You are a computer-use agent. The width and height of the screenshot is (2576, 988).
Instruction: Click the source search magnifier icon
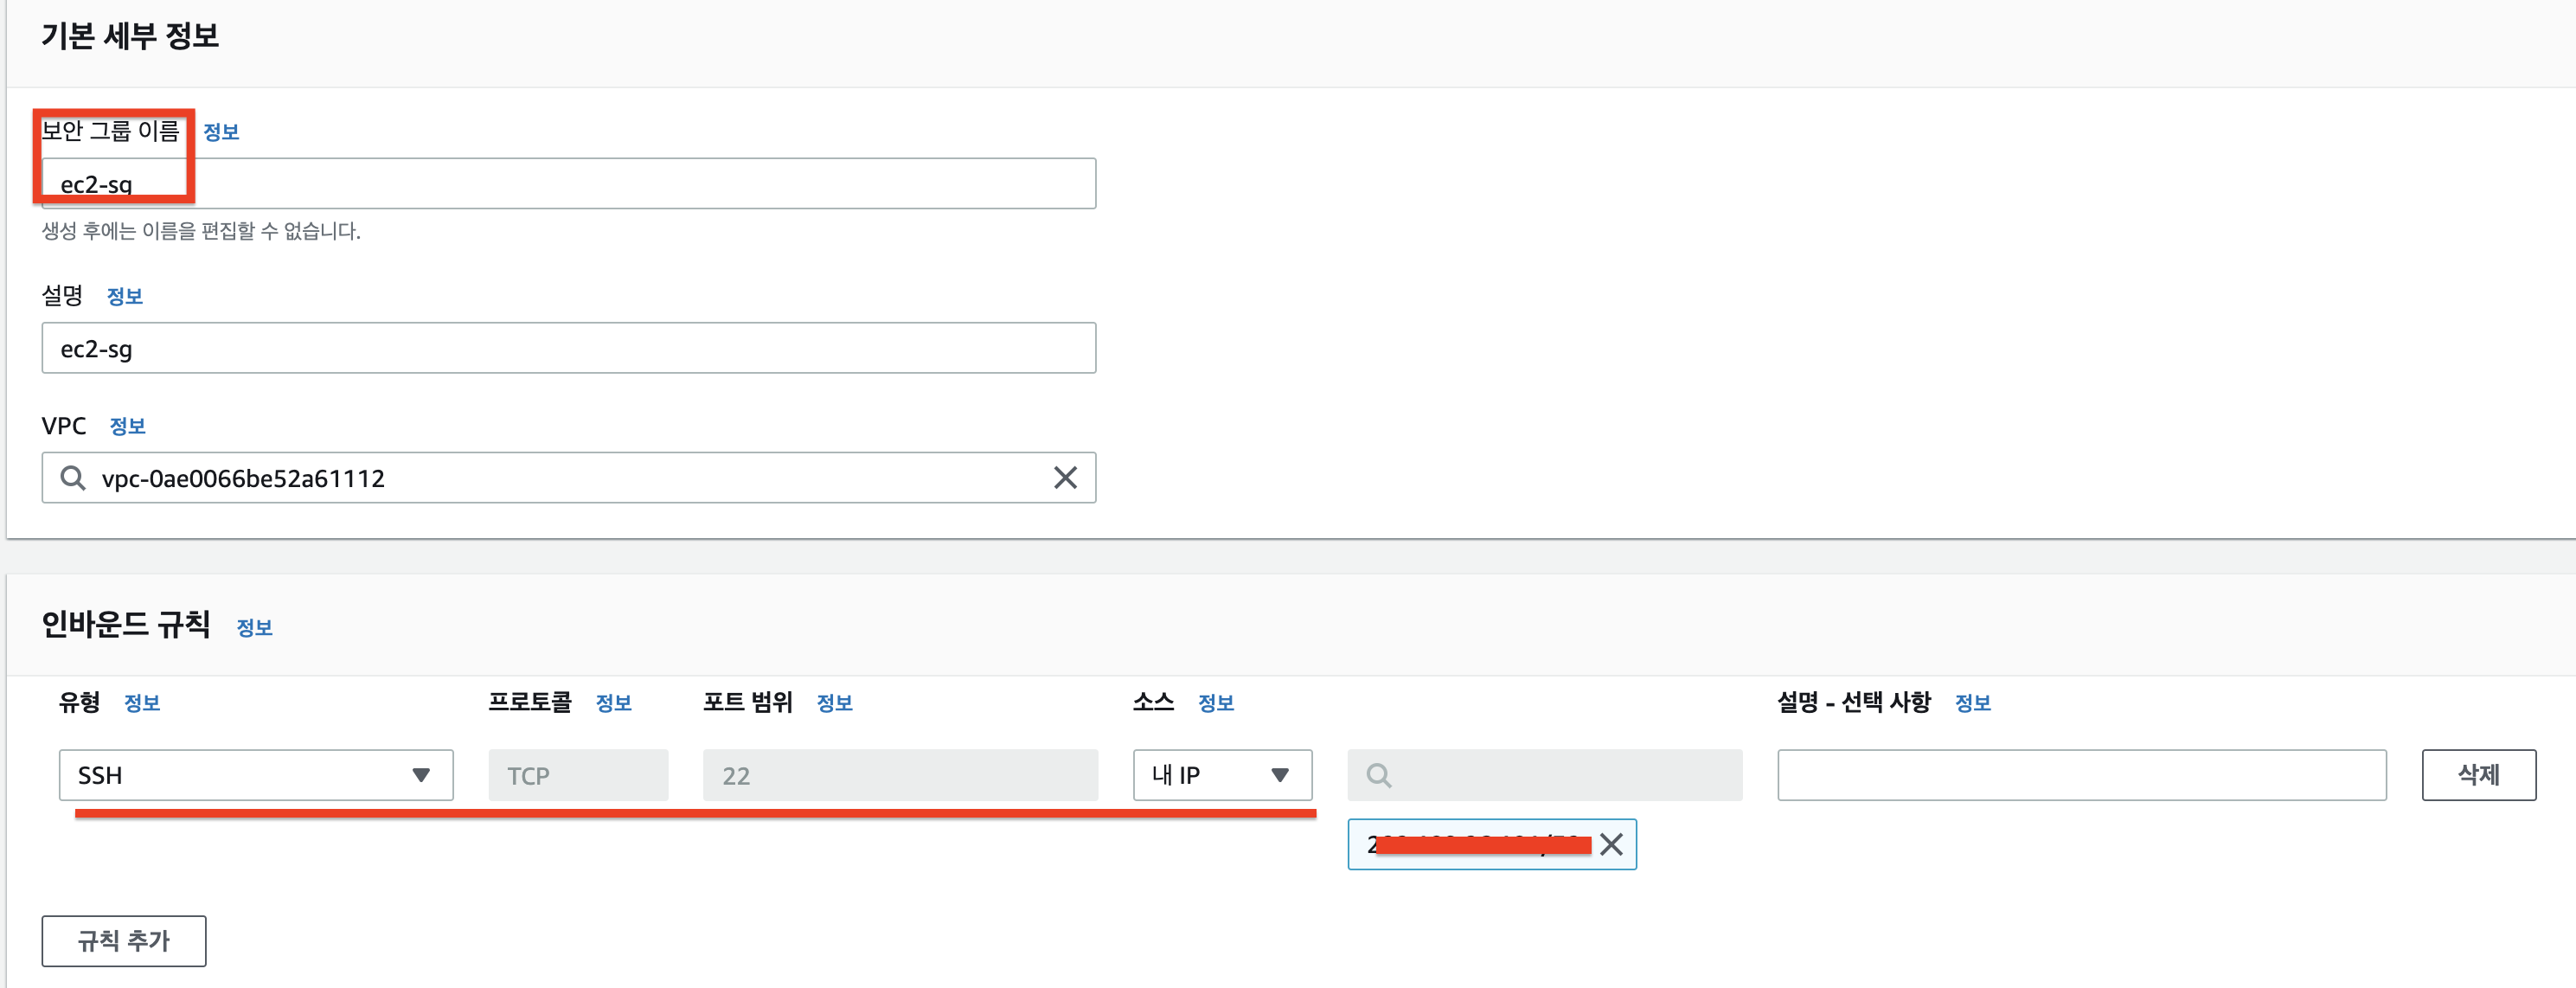click(1378, 775)
